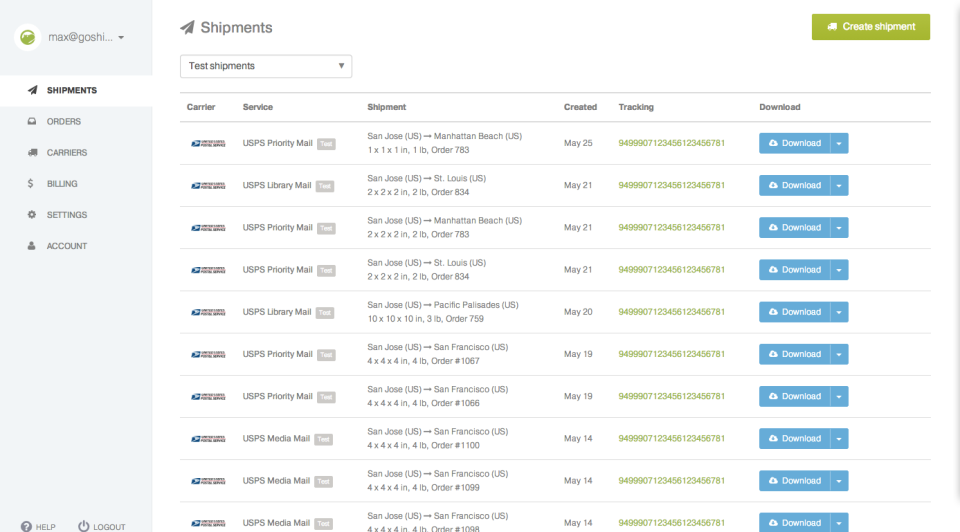The image size is (960, 532).
Task: Expand download options arrow for Order 759
Action: [839, 312]
